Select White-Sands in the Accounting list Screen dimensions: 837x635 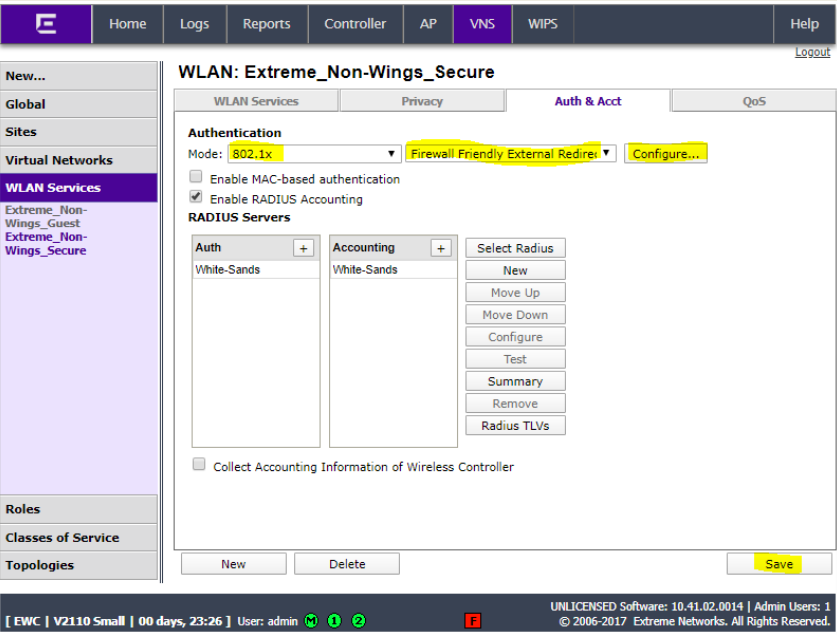coord(393,269)
